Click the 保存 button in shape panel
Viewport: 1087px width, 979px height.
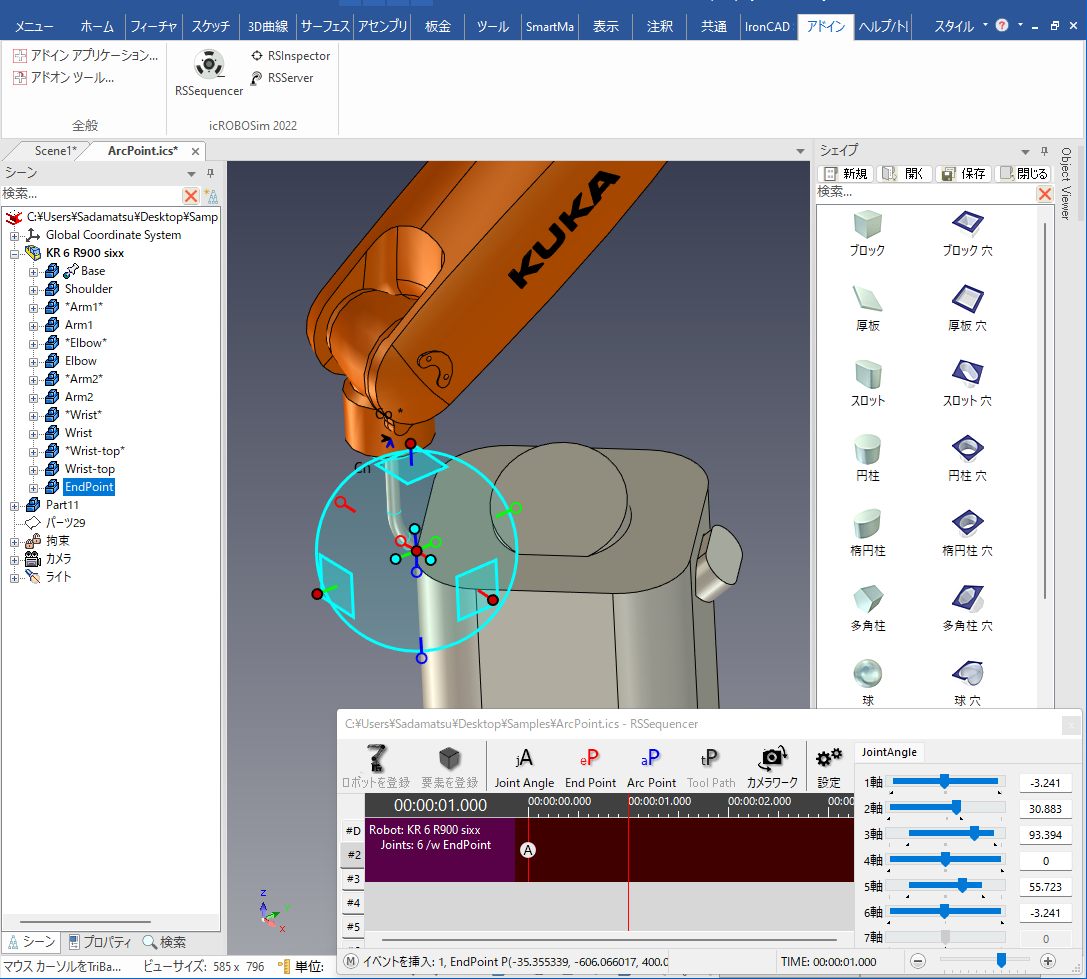[963, 174]
